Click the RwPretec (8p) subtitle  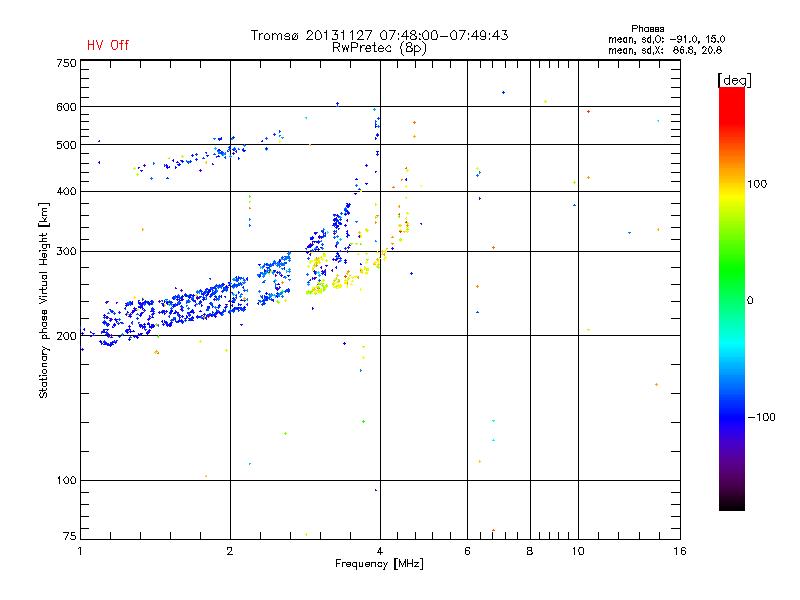pos(379,48)
